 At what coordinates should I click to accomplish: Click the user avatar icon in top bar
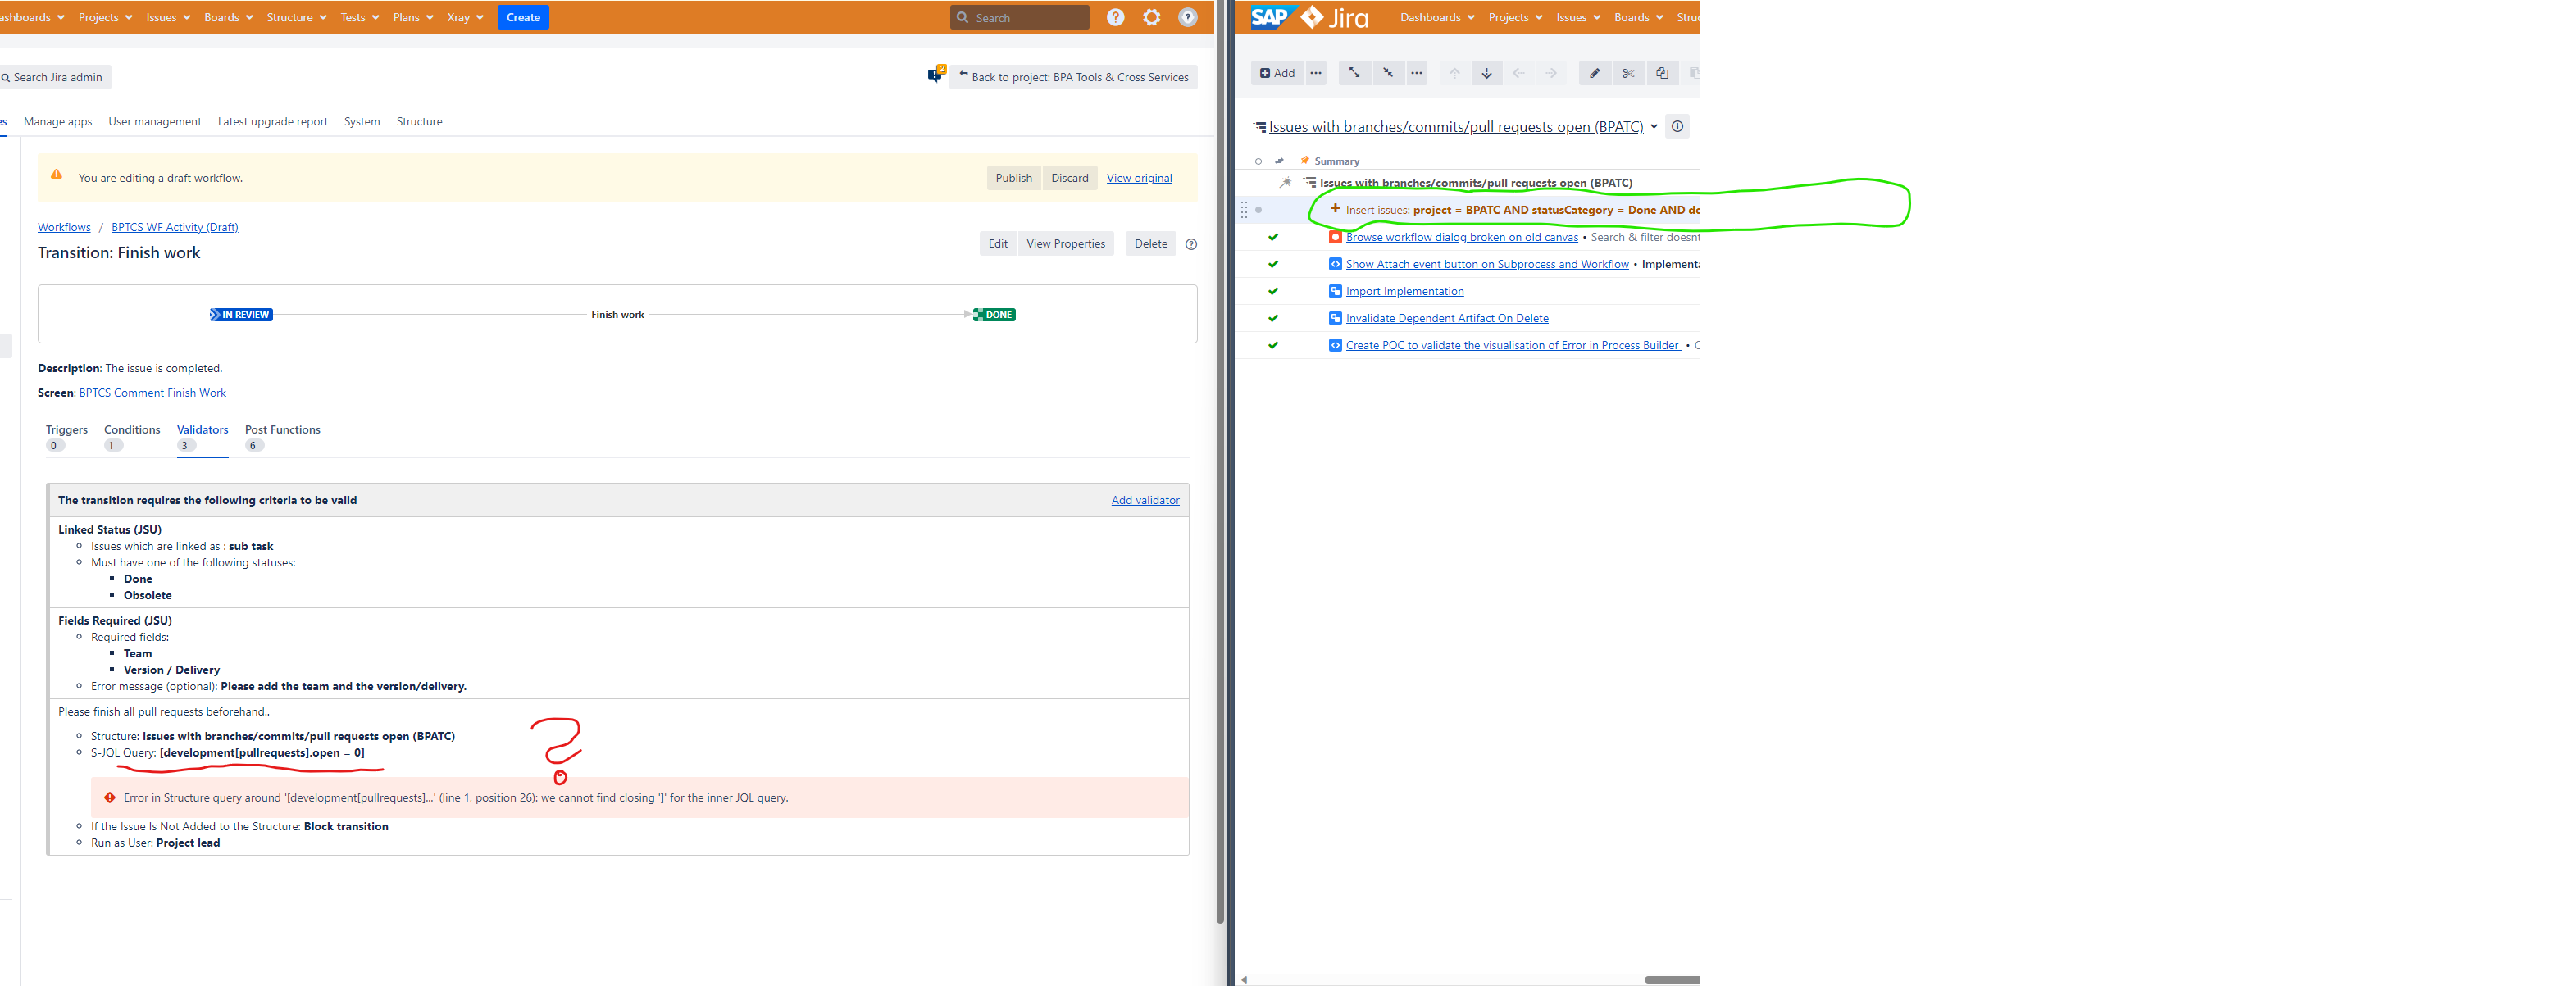(1188, 17)
